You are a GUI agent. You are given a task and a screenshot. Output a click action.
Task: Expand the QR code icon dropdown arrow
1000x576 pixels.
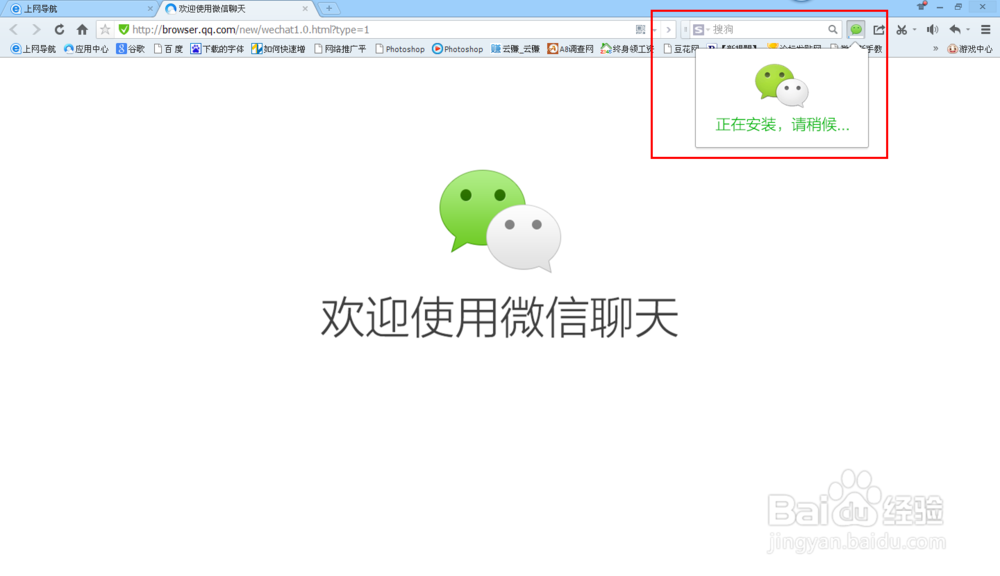(654, 30)
